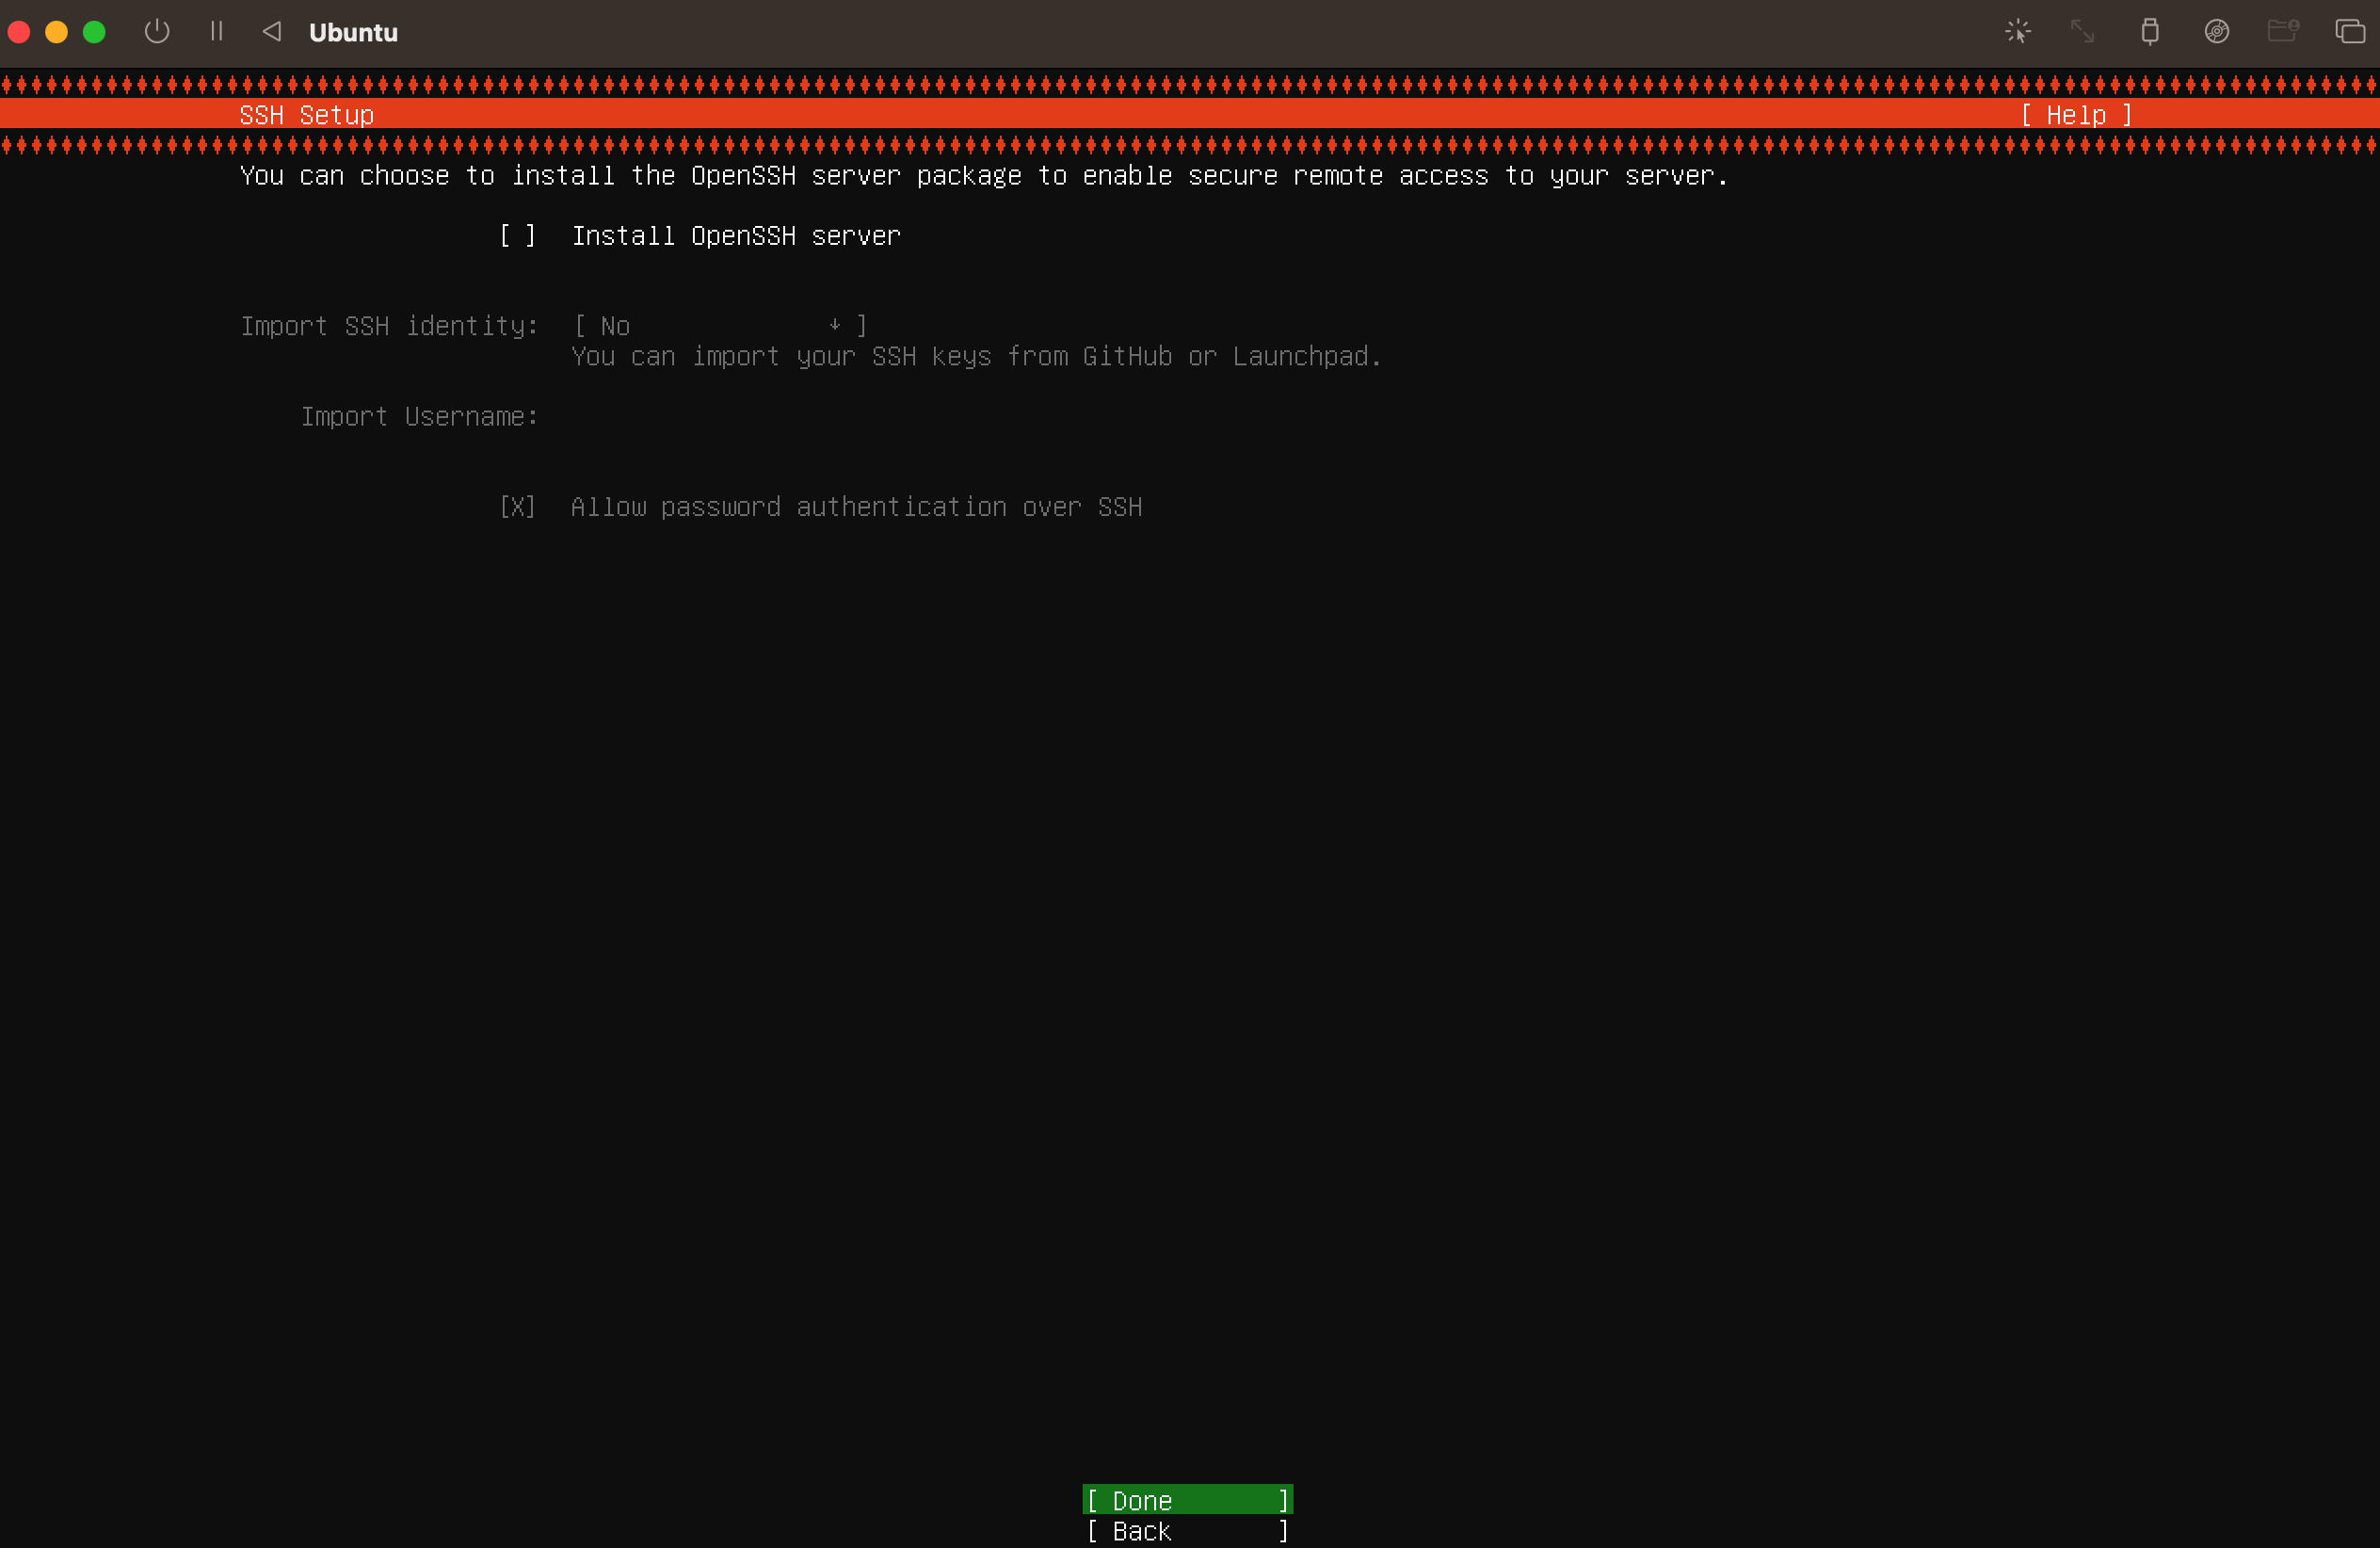Screen dimensions: 2380x1548
Task: Click the capture mouse cursor icon
Action: 2017,32
